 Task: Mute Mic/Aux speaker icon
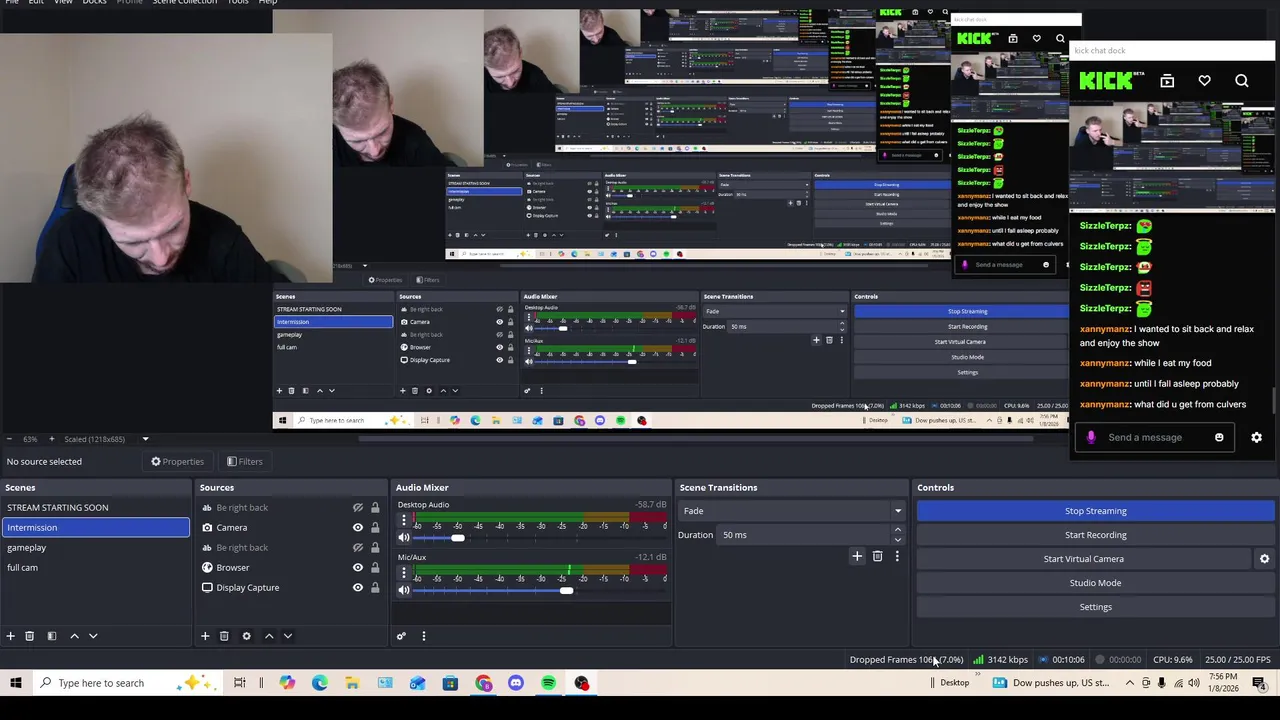[404, 590]
